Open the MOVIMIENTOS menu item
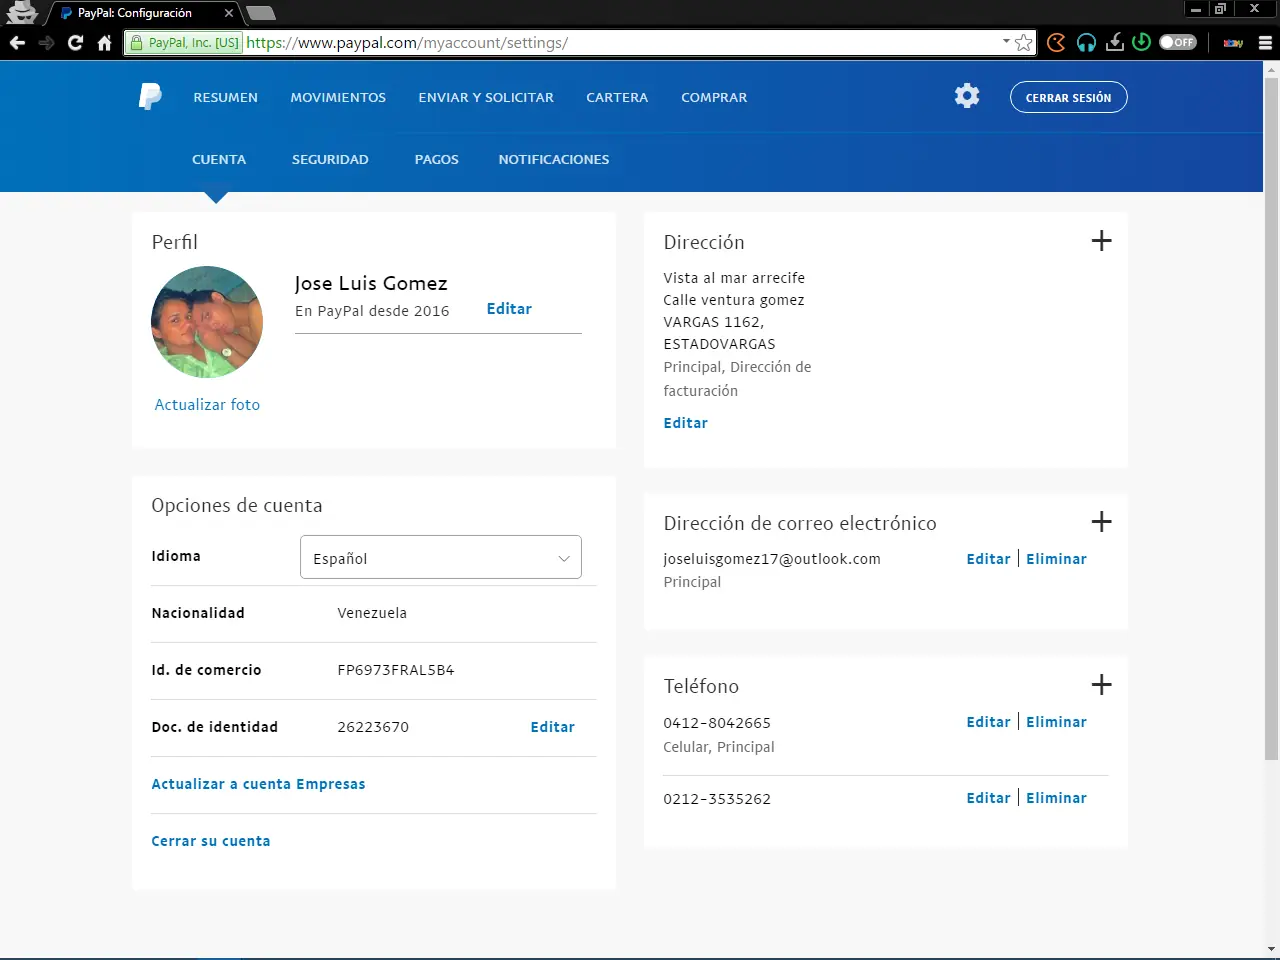This screenshot has height=960, width=1280. point(338,98)
